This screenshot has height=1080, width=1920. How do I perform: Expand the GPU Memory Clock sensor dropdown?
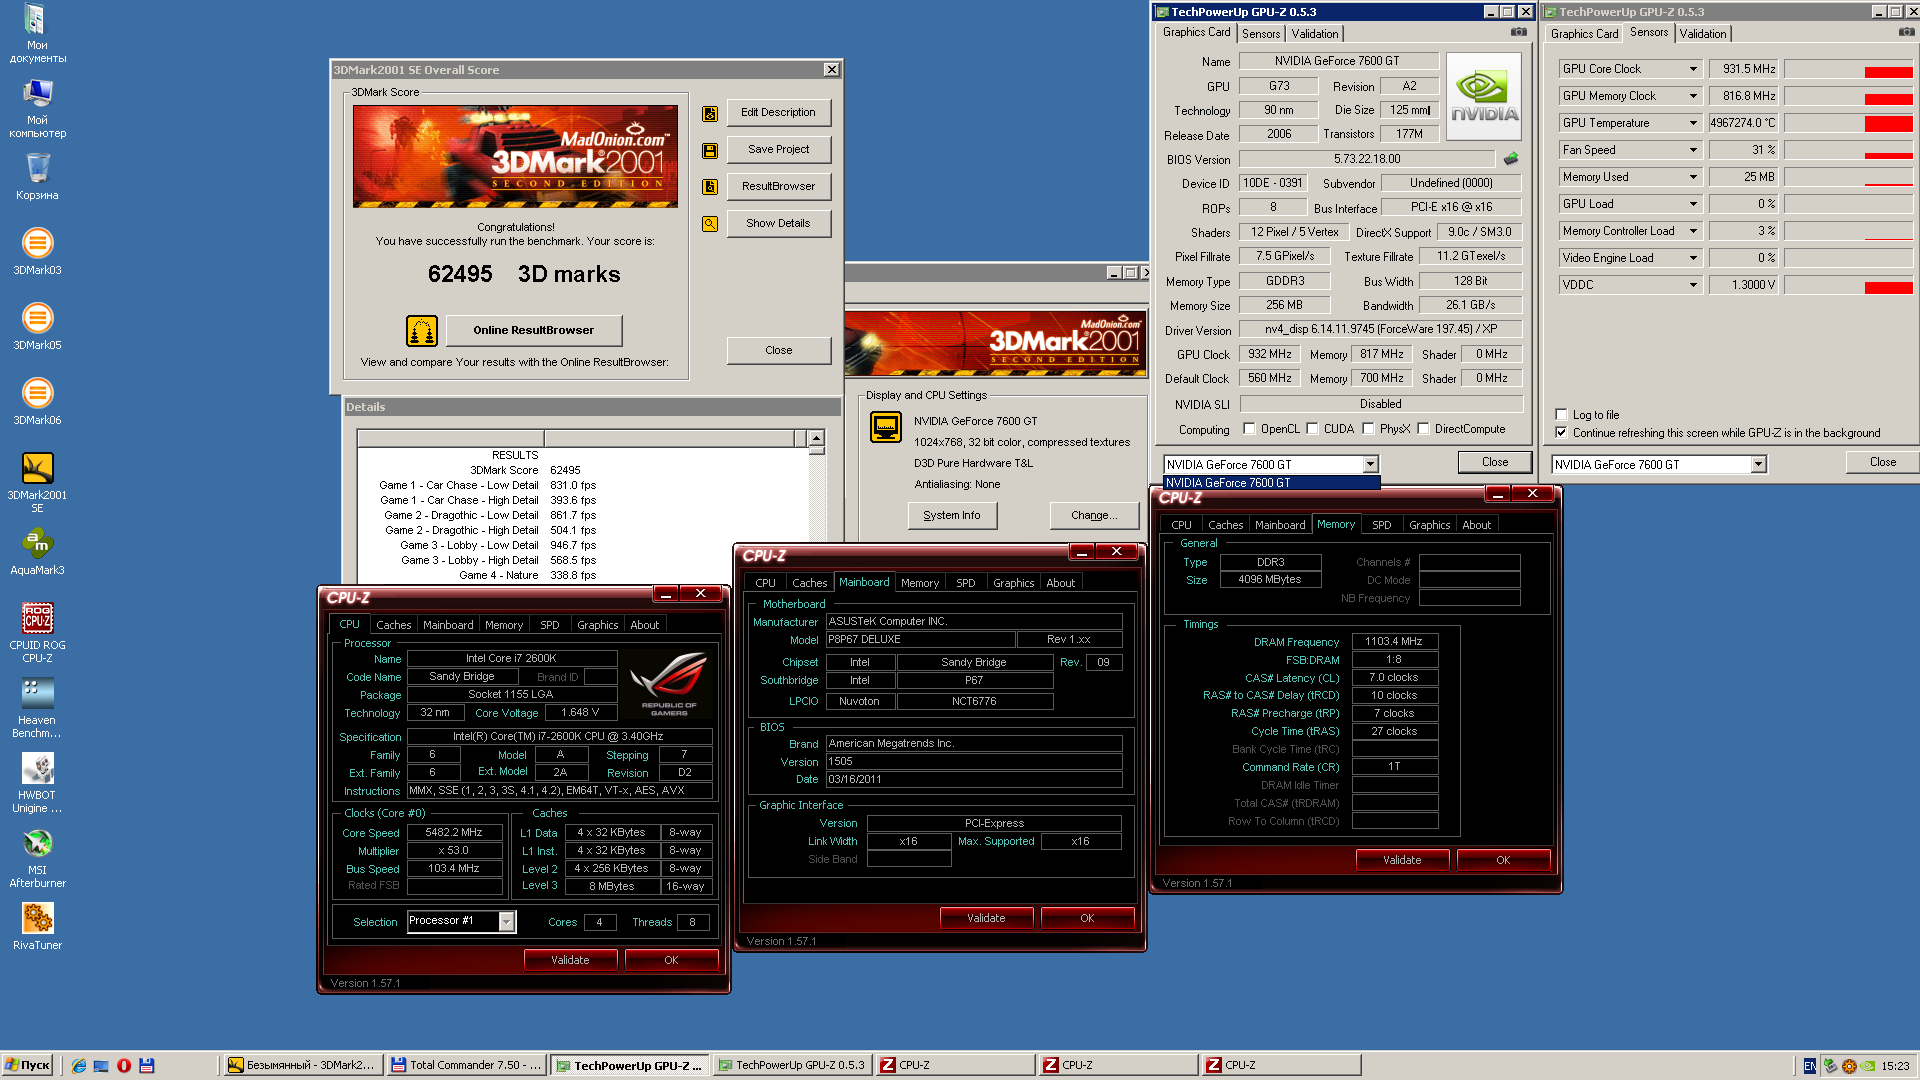click(x=1693, y=96)
